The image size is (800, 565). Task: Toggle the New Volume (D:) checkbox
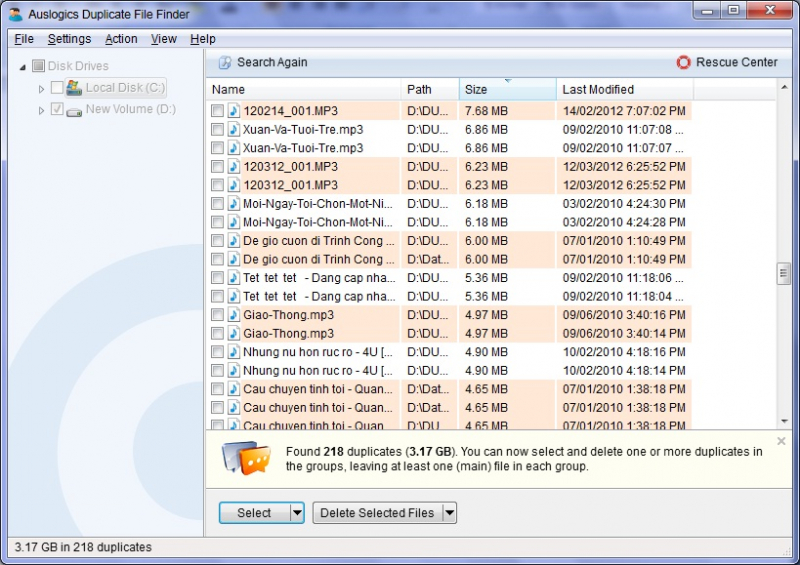point(57,109)
